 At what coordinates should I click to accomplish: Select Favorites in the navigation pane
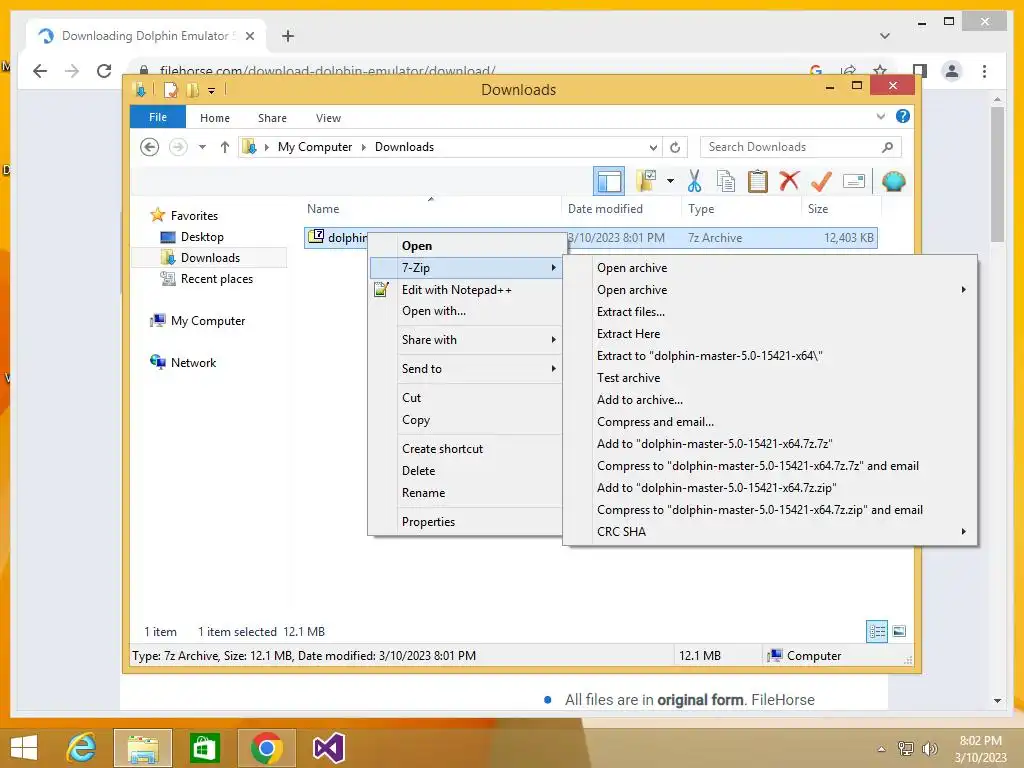(194, 216)
